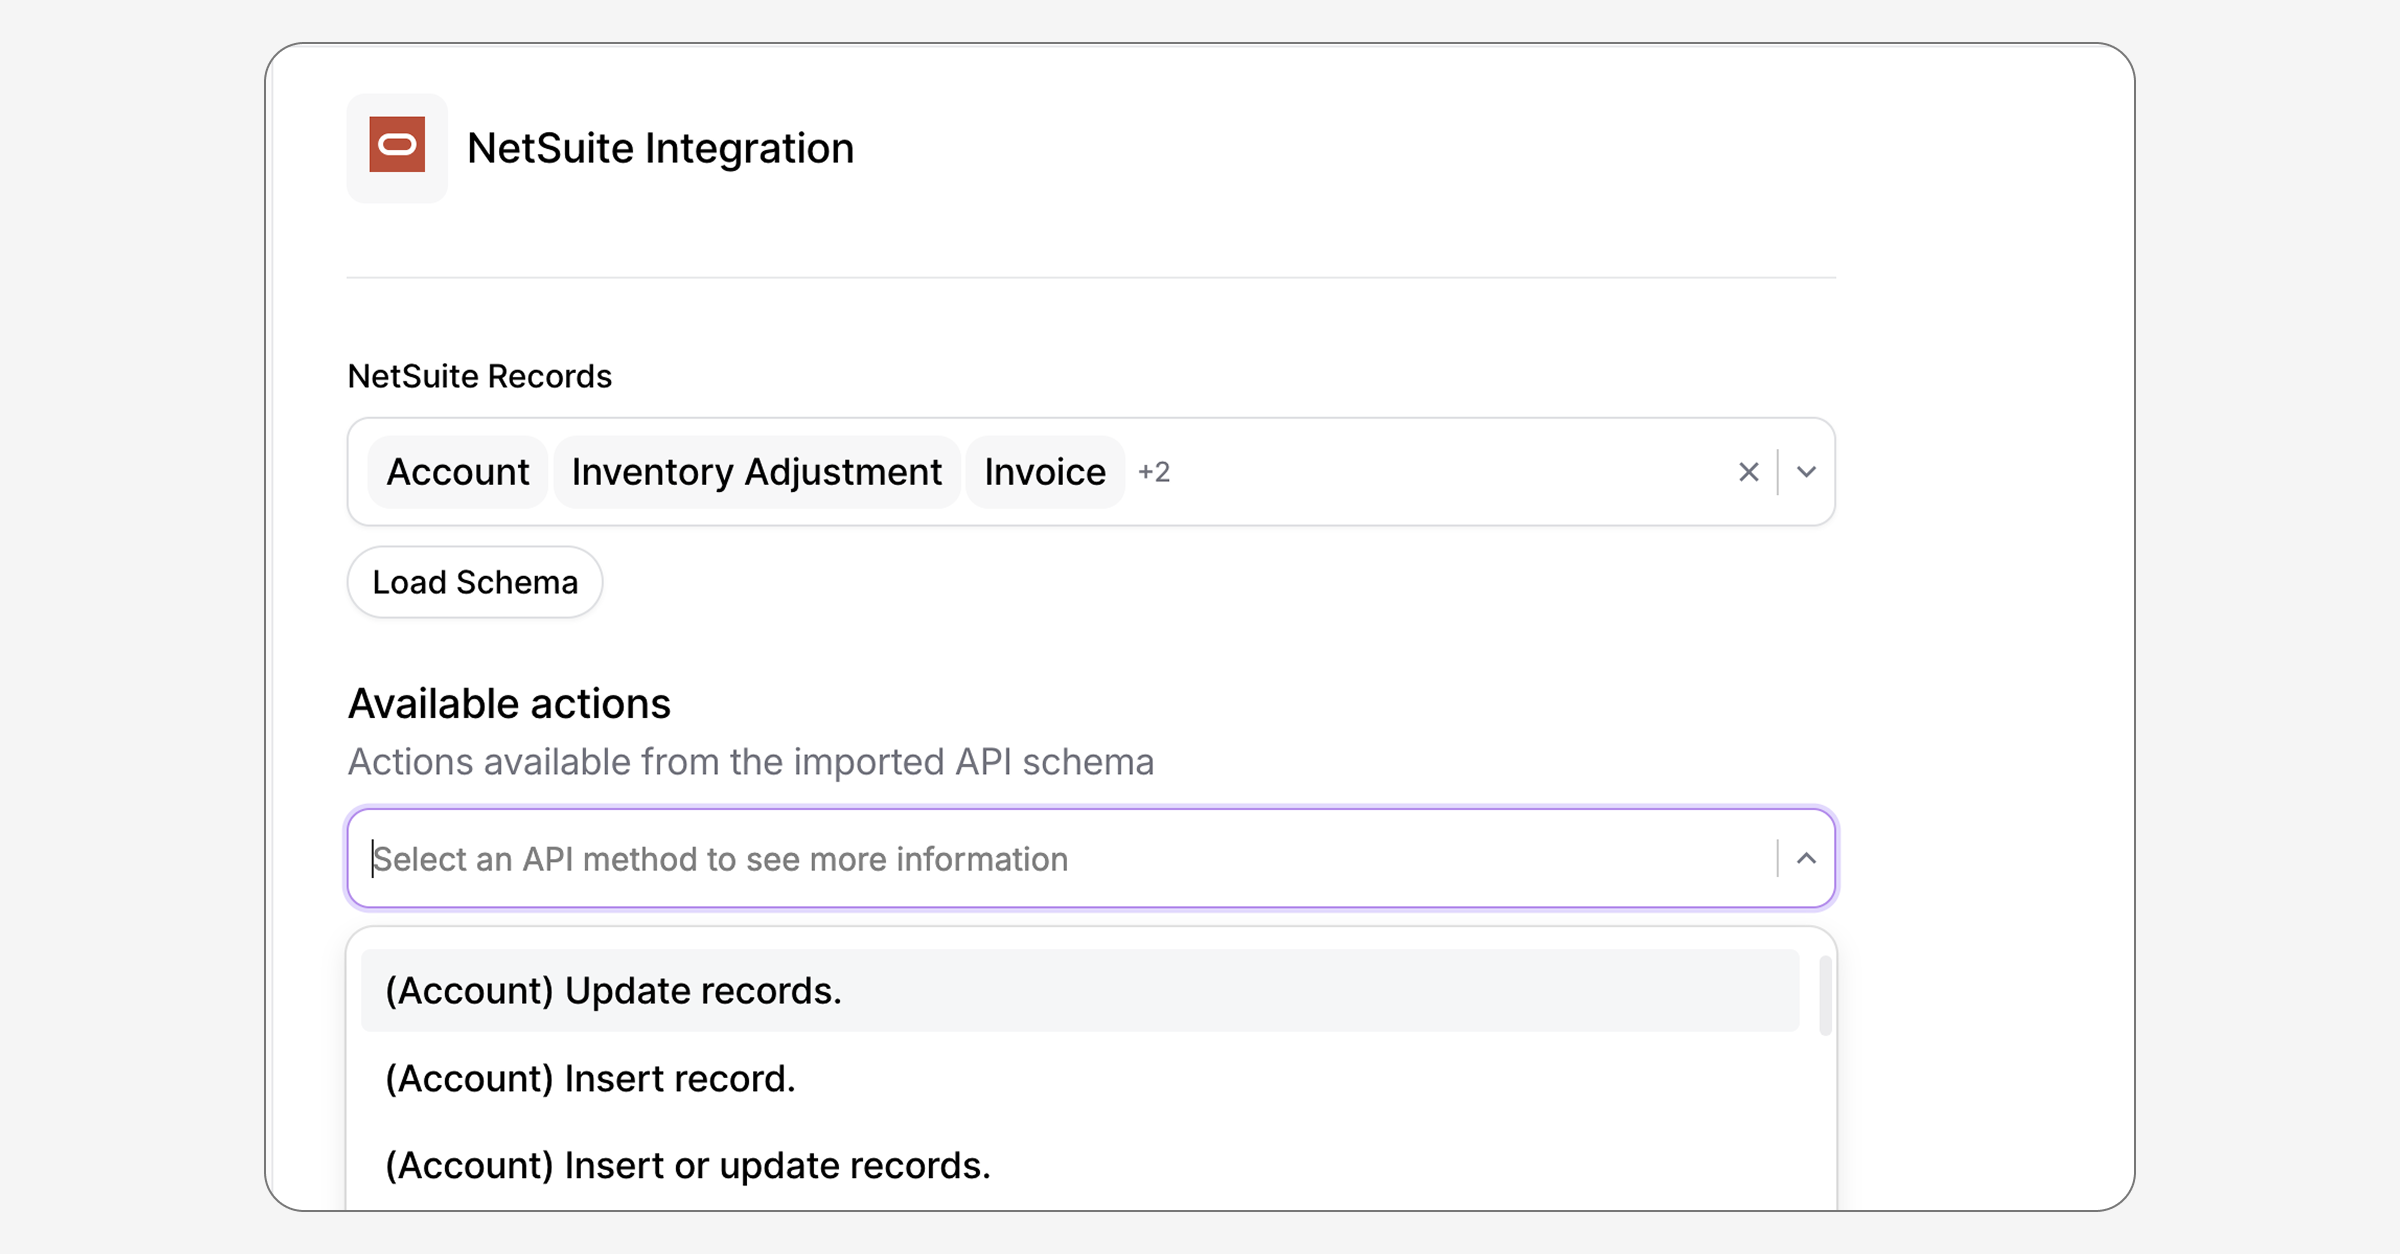2400x1254 pixels.
Task: Click the Load Schema button
Action: pos(475,582)
